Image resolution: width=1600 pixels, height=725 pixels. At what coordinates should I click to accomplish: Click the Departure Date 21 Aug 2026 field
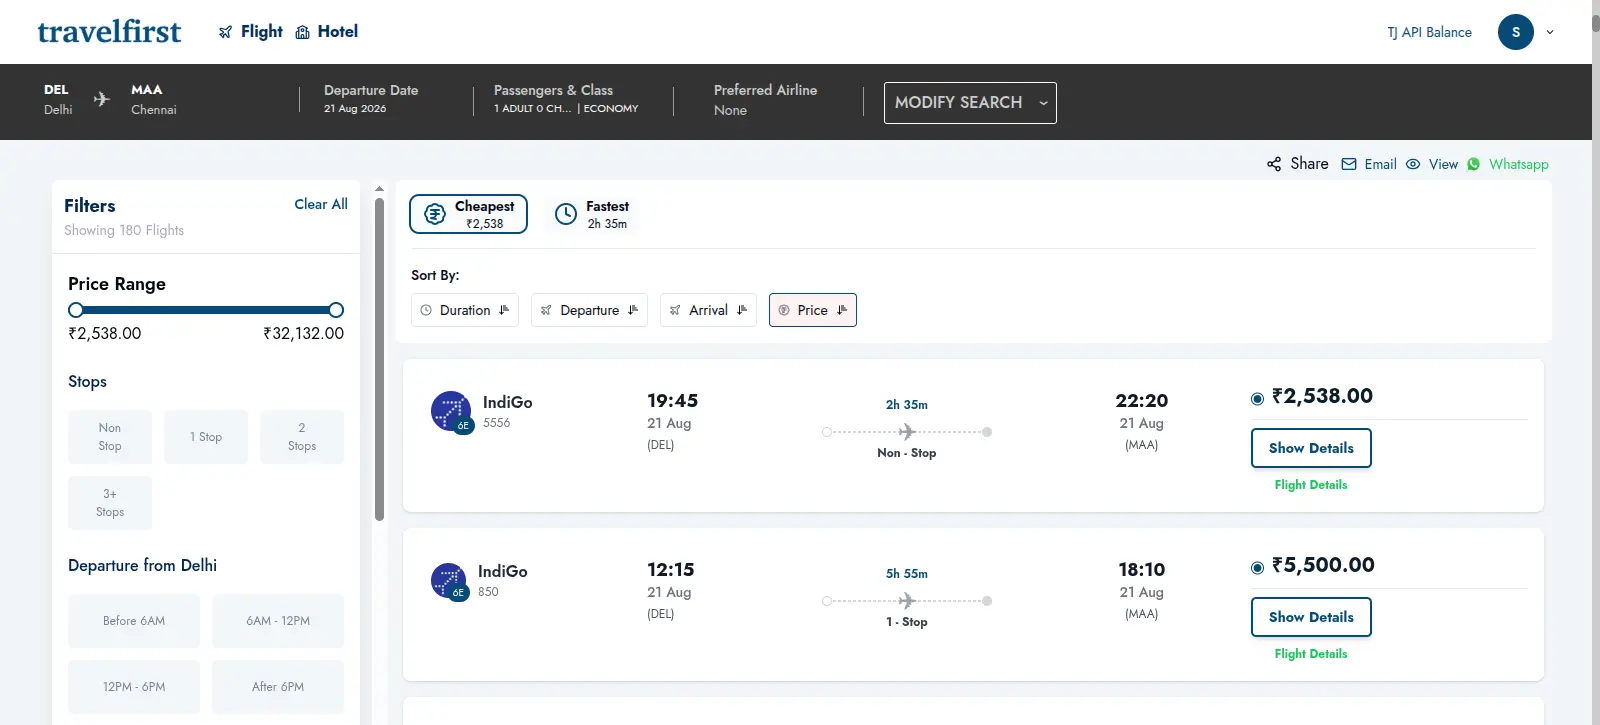pos(371,99)
